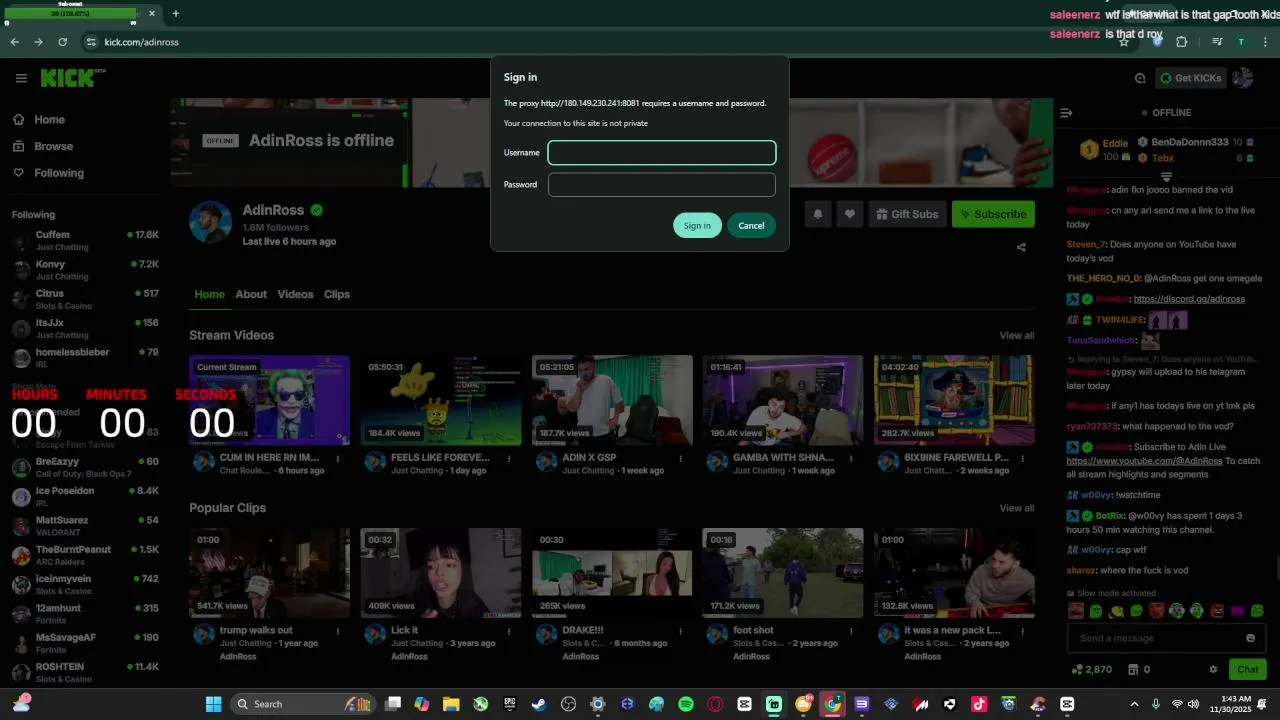
Task: Expand the leaderboard arrow under Tebx
Action: tap(1166, 177)
